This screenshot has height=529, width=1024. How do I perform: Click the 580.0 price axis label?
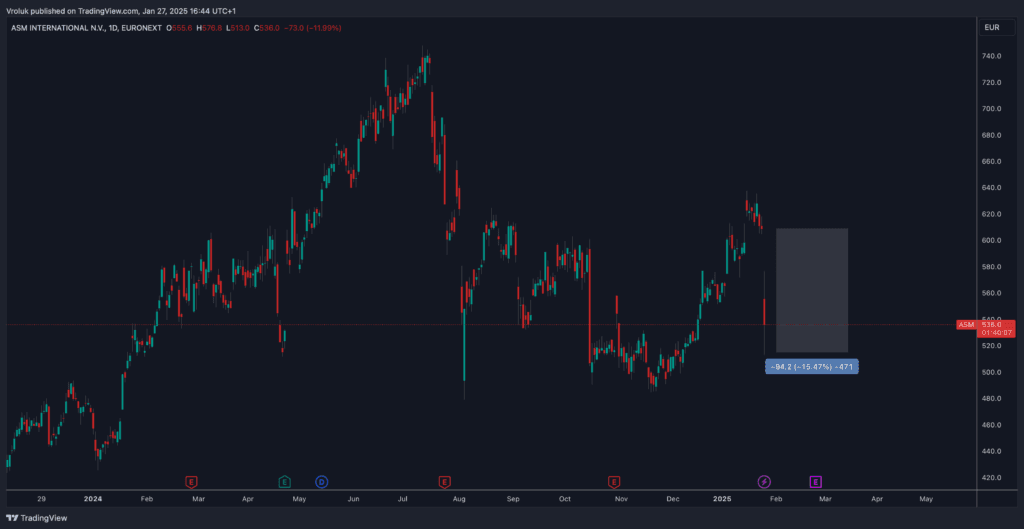[x=992, y=266]
